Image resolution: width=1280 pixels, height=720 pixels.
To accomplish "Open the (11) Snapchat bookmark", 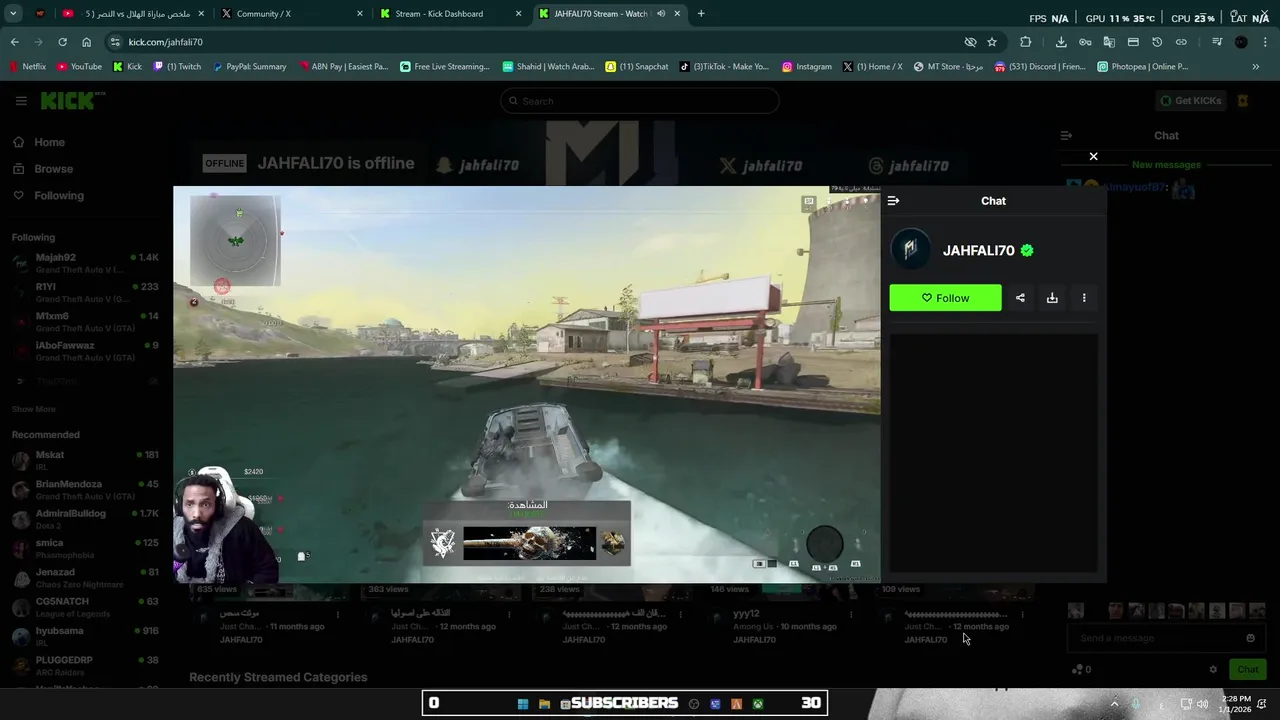I will (637, 67).
